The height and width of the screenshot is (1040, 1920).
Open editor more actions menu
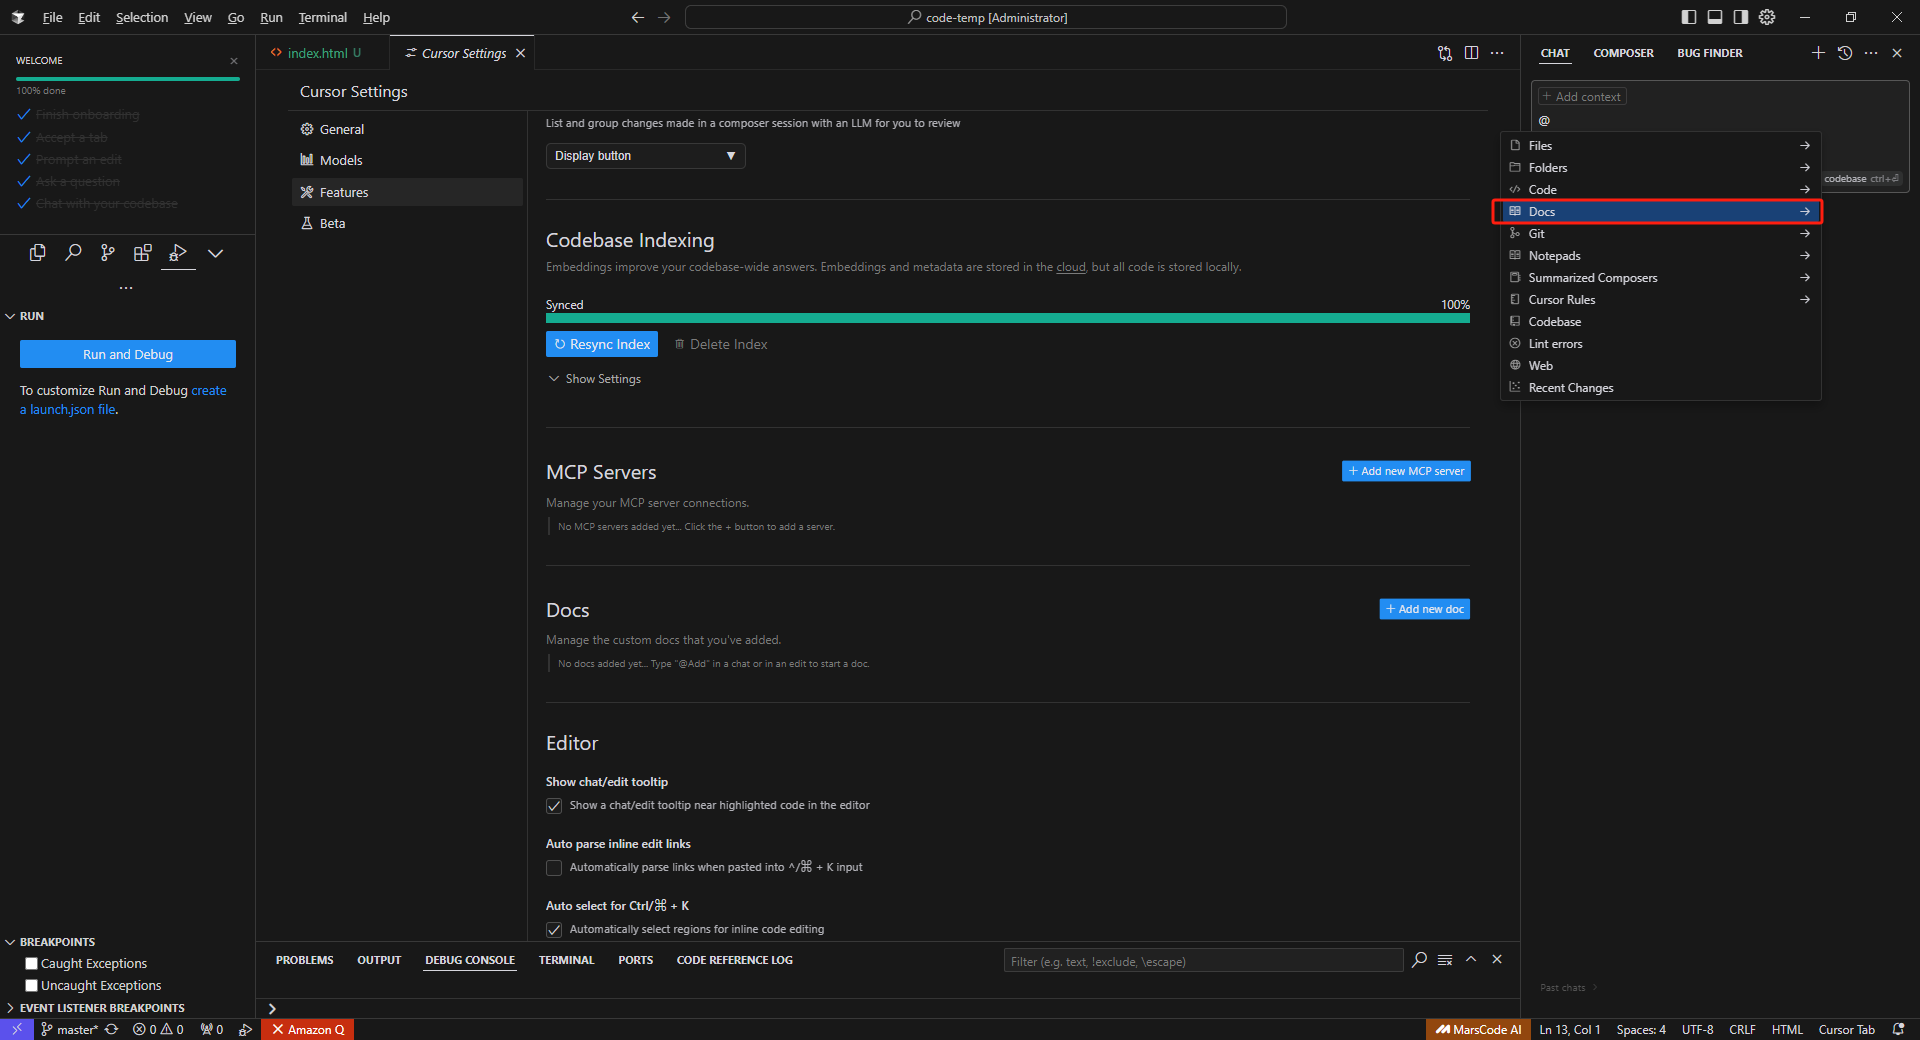click(x=1497, y=53)
